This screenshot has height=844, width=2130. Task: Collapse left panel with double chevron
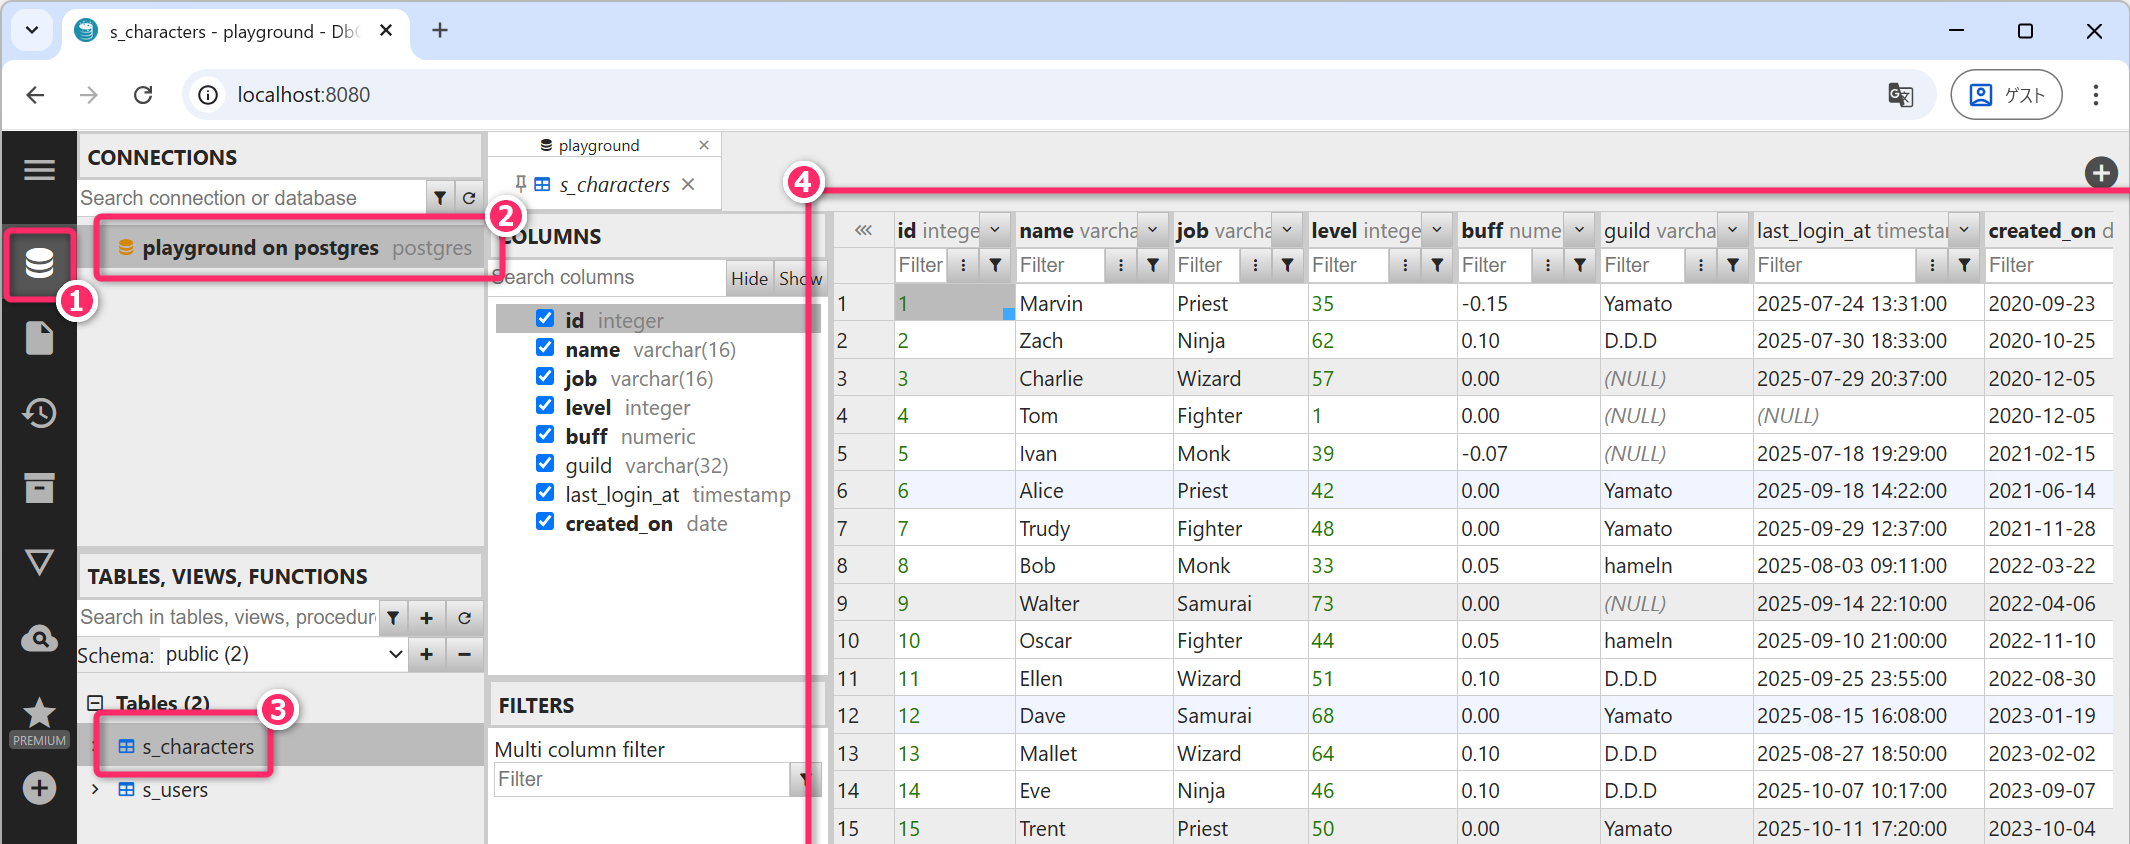864,231
